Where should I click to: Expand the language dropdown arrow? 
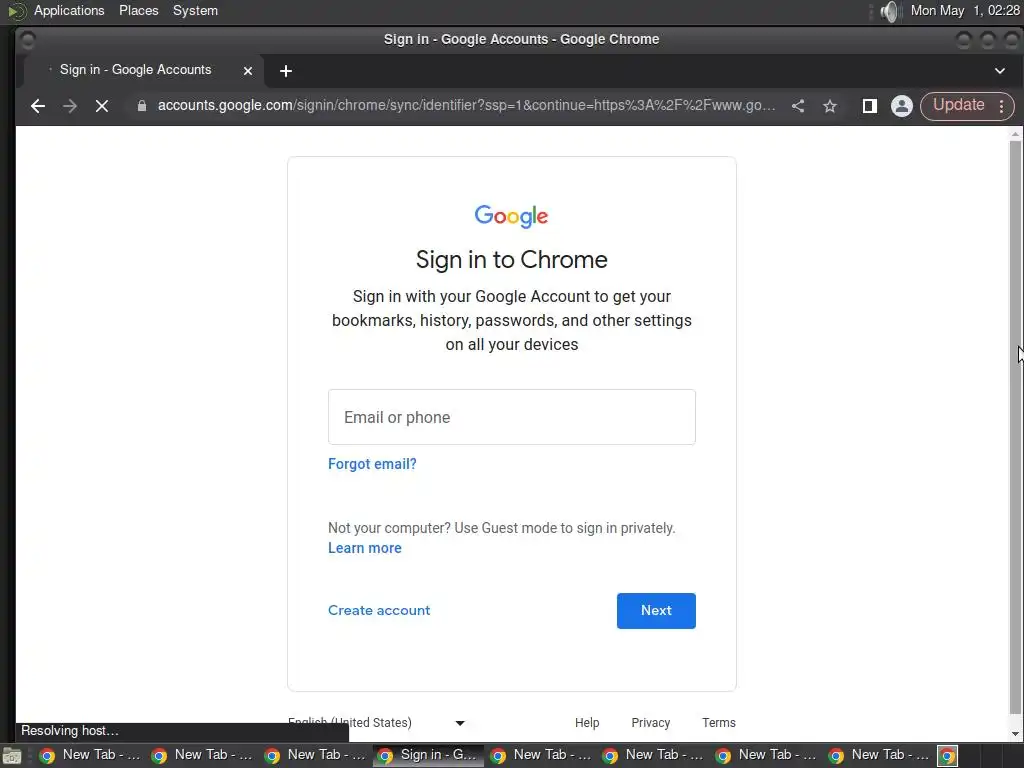tap(460, 723)
